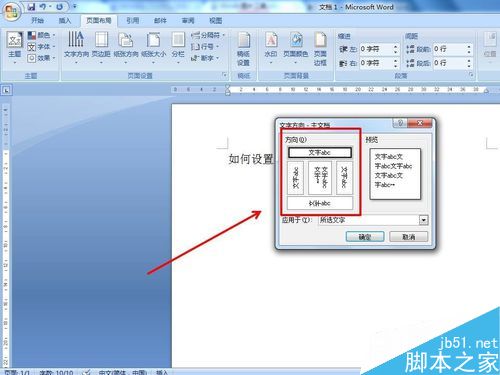Switch to the 开始 (Home) tab

coord(37,21)
